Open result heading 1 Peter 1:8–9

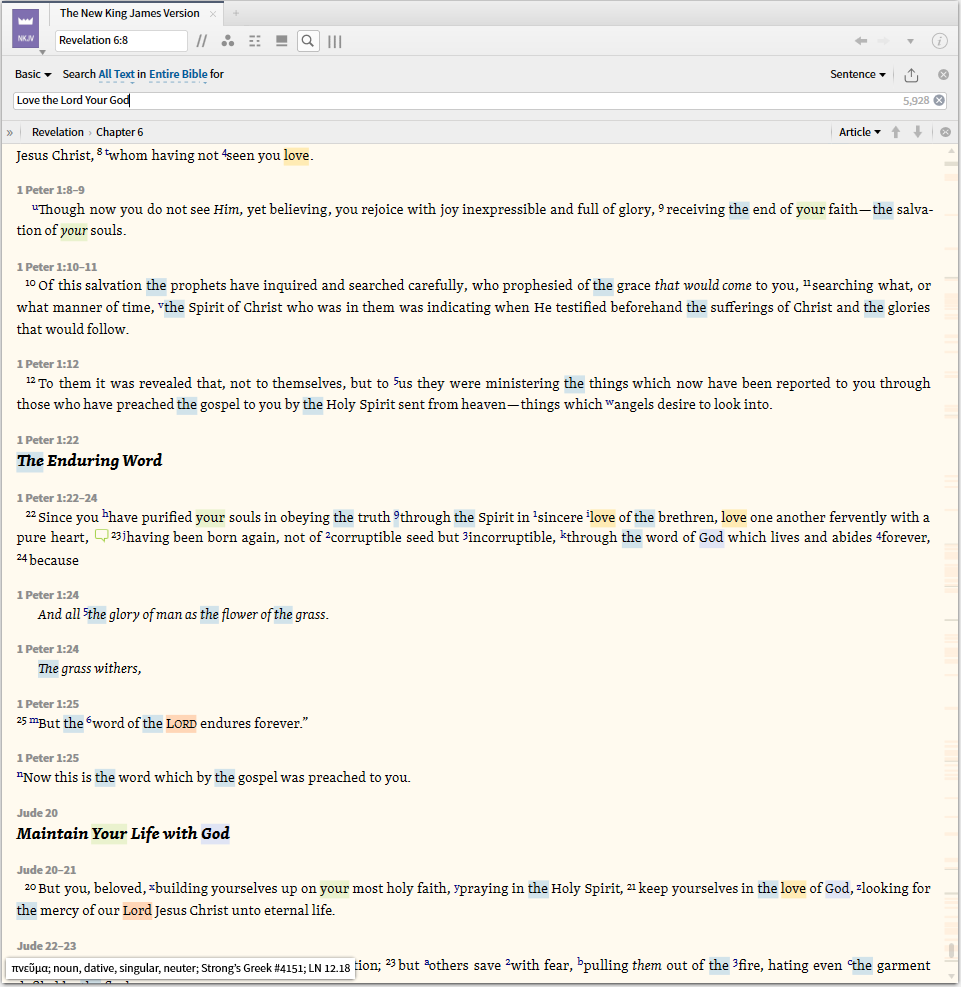[50, 190]
